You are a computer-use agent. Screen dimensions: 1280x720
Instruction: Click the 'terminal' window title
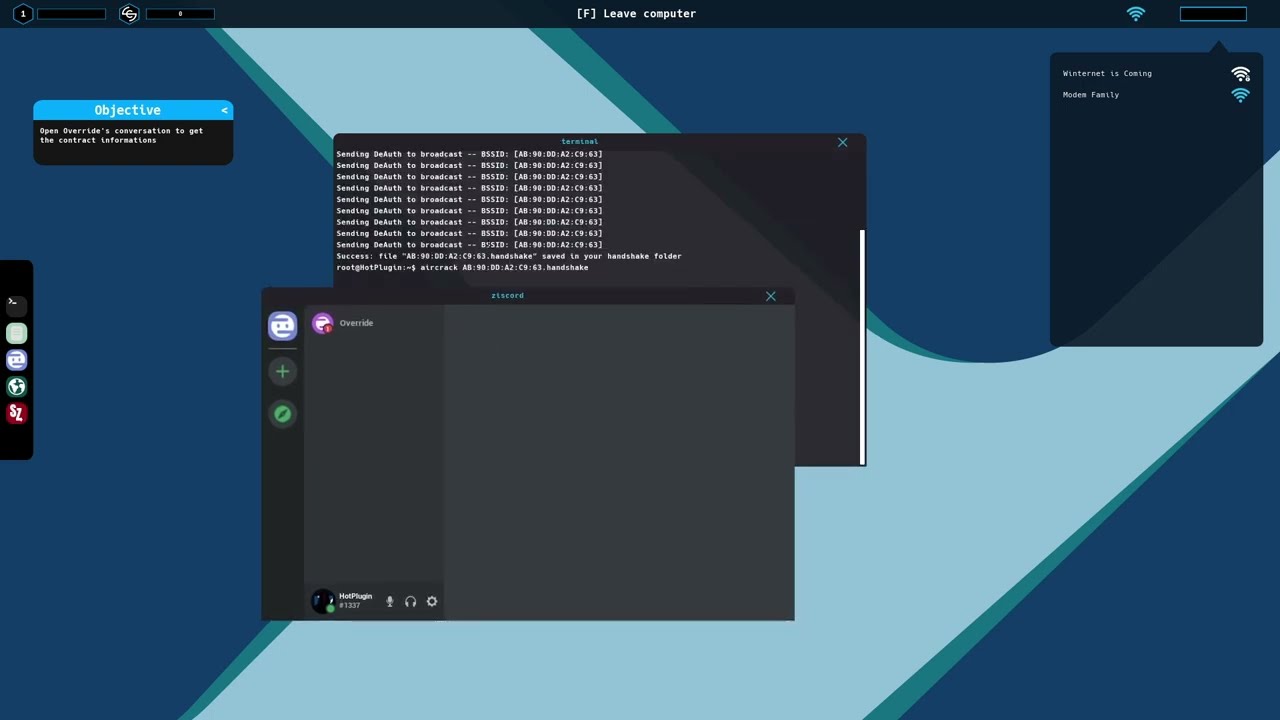(x=580, y=142)
